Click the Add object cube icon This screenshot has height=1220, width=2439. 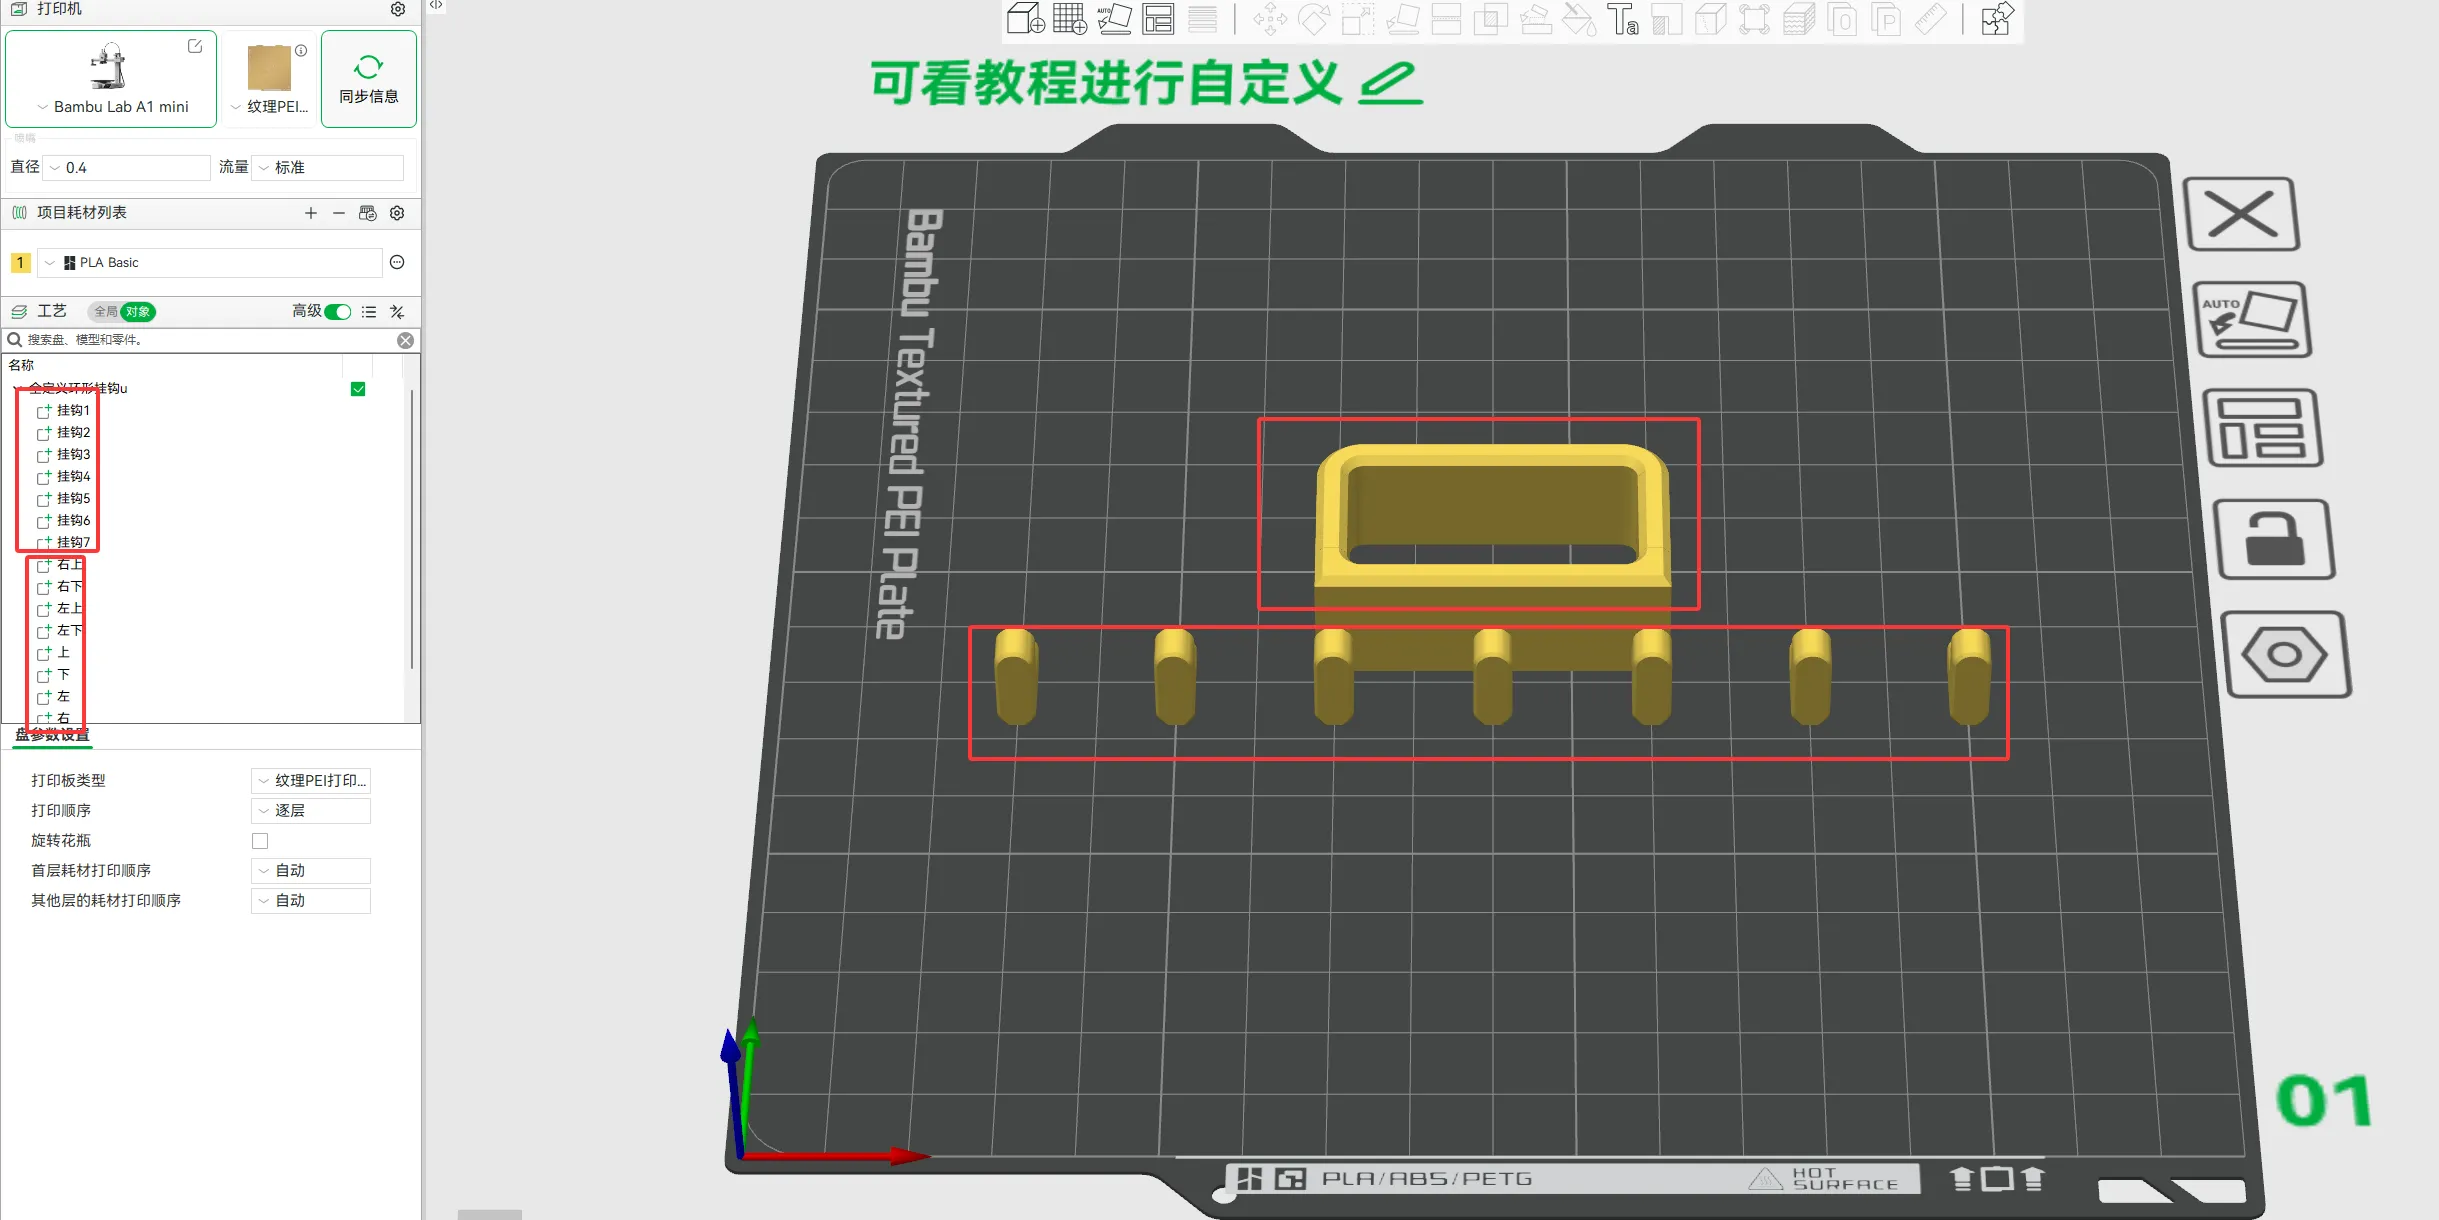(1025, 19)
